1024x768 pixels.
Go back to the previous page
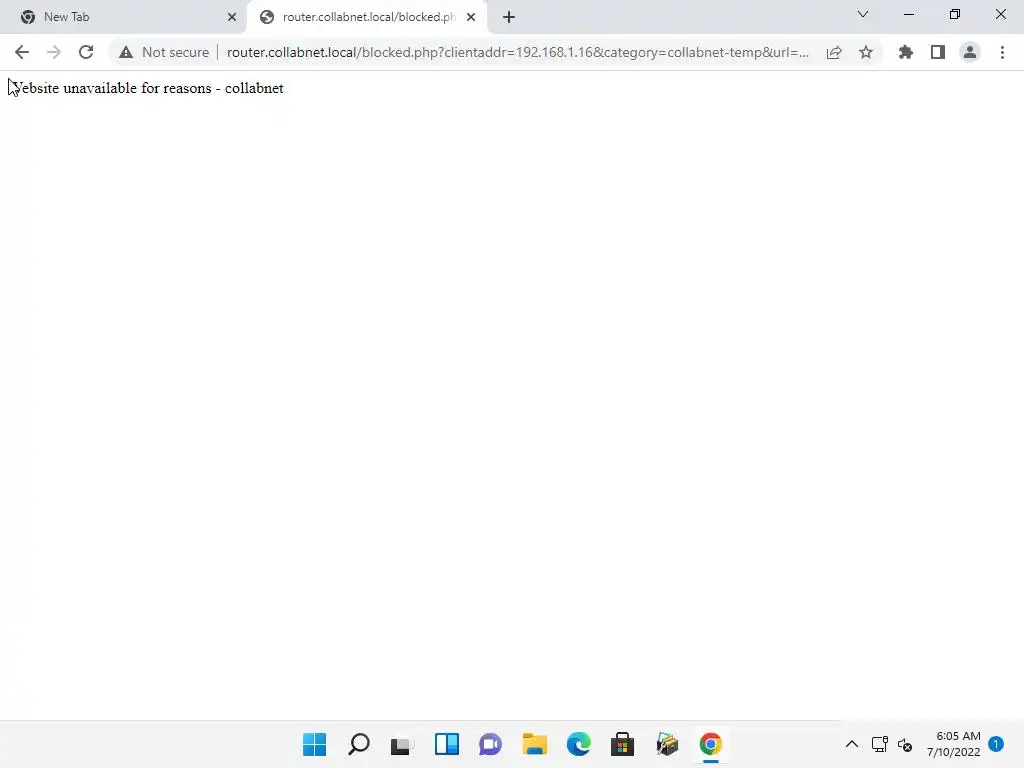(22, 52)
